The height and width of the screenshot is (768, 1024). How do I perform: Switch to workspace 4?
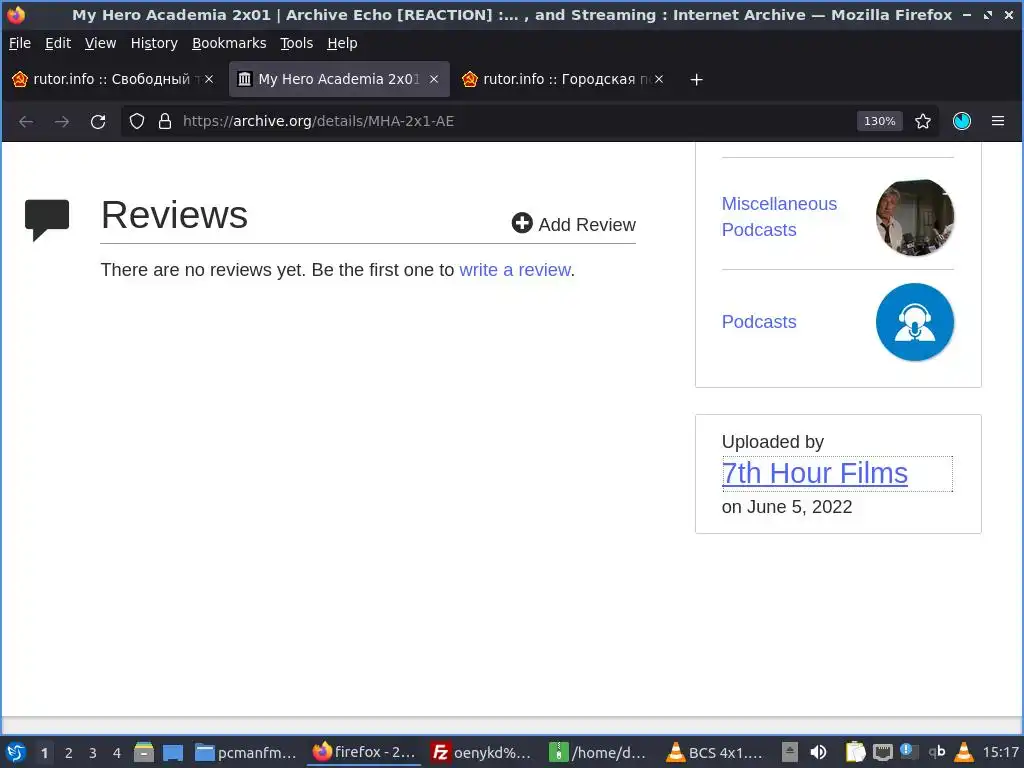click(x=117, y=753)
